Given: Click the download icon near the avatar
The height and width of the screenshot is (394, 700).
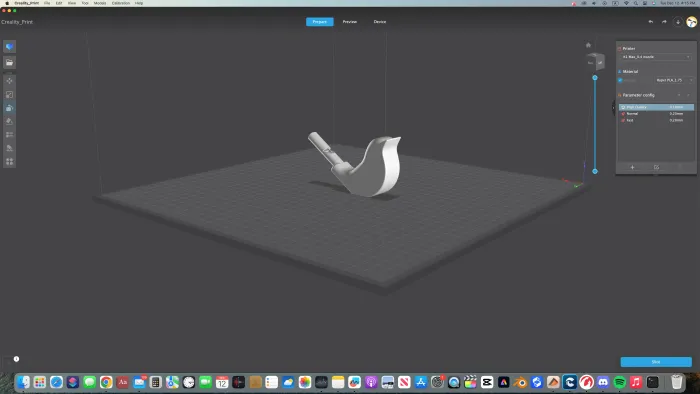Looking at the screenshot, I should (678, 22).
